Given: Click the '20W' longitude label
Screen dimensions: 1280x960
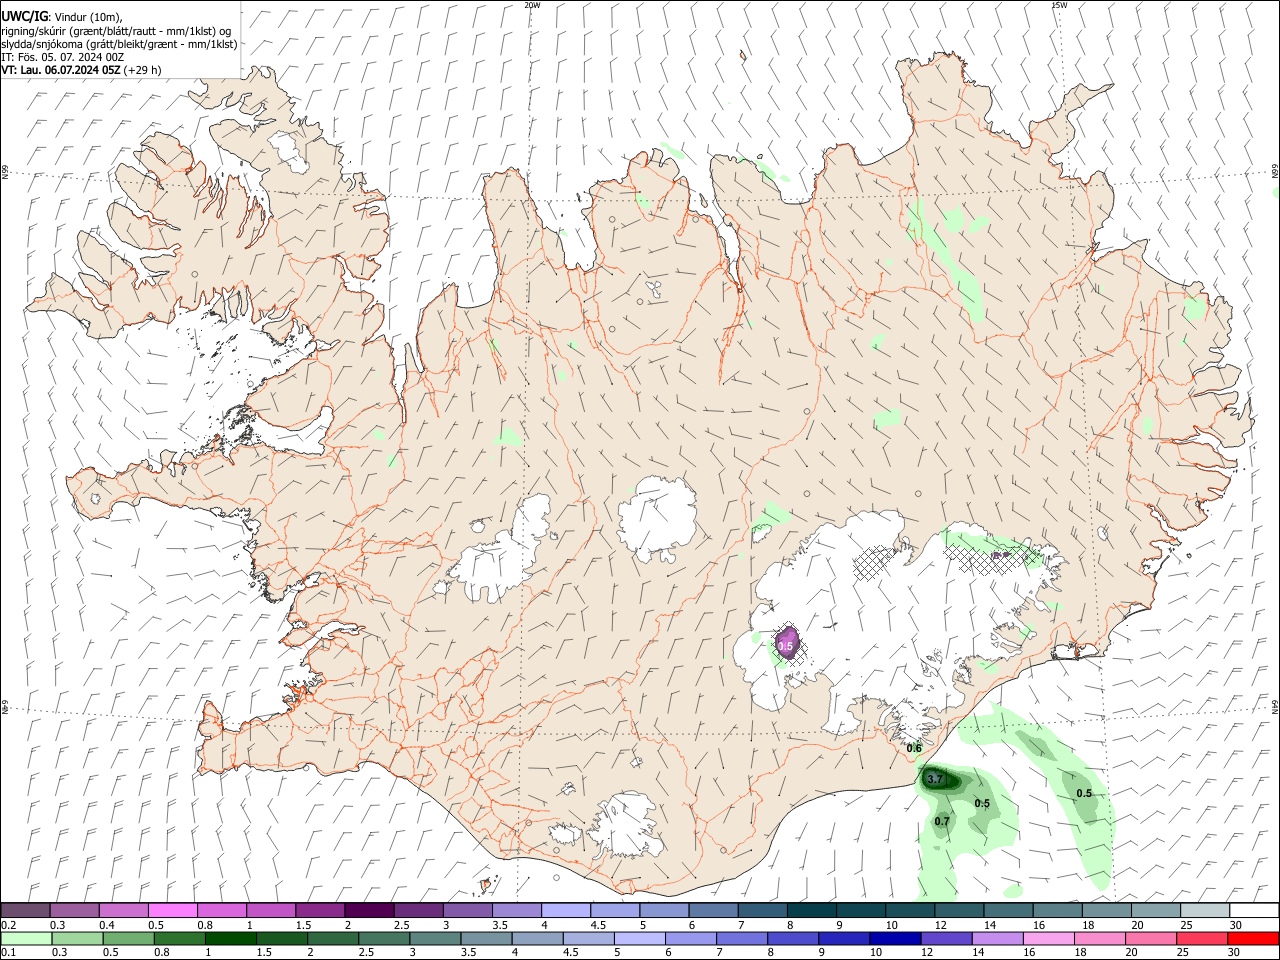Looking at the screenshot, I should pos(532,5).
